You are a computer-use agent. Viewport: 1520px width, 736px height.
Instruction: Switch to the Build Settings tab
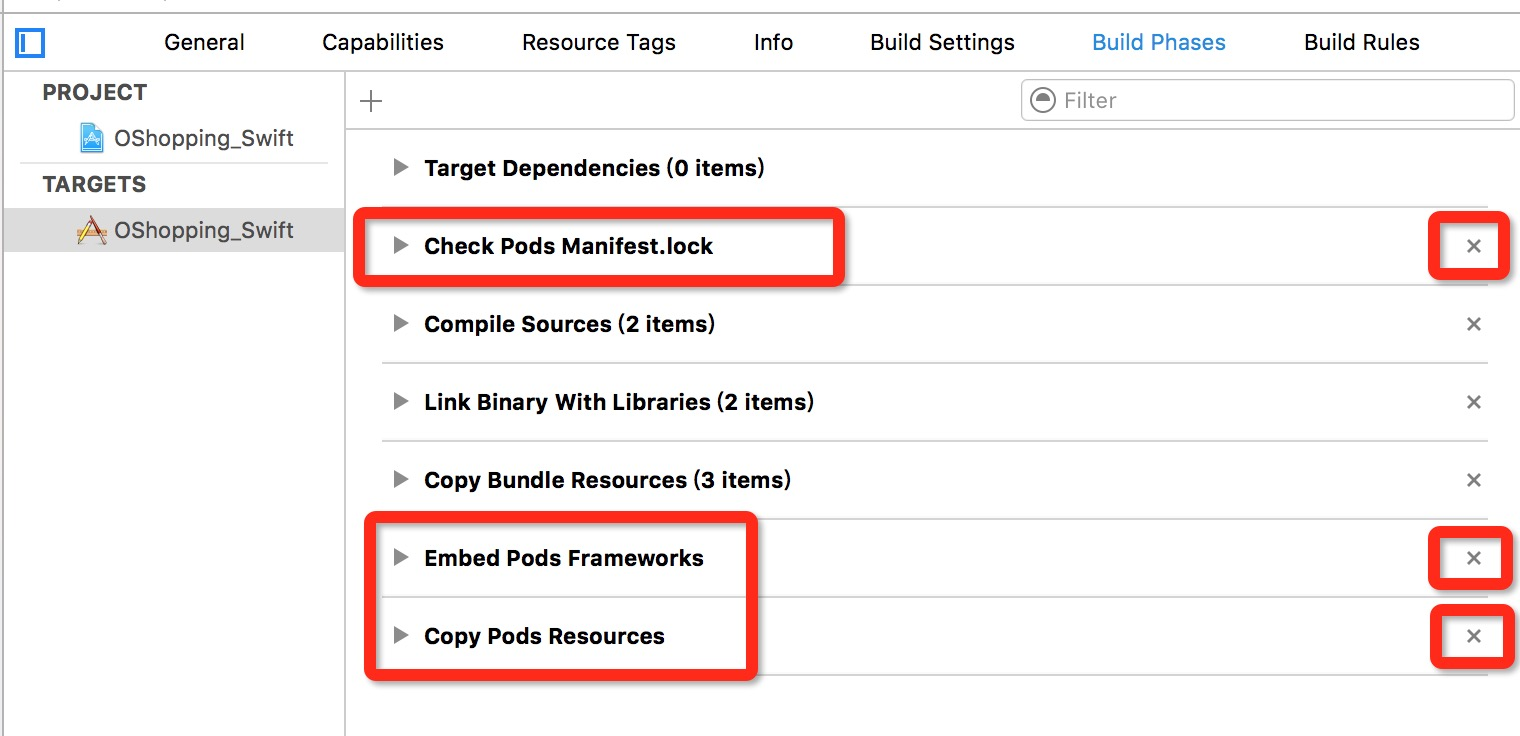(x=942, y=42)
